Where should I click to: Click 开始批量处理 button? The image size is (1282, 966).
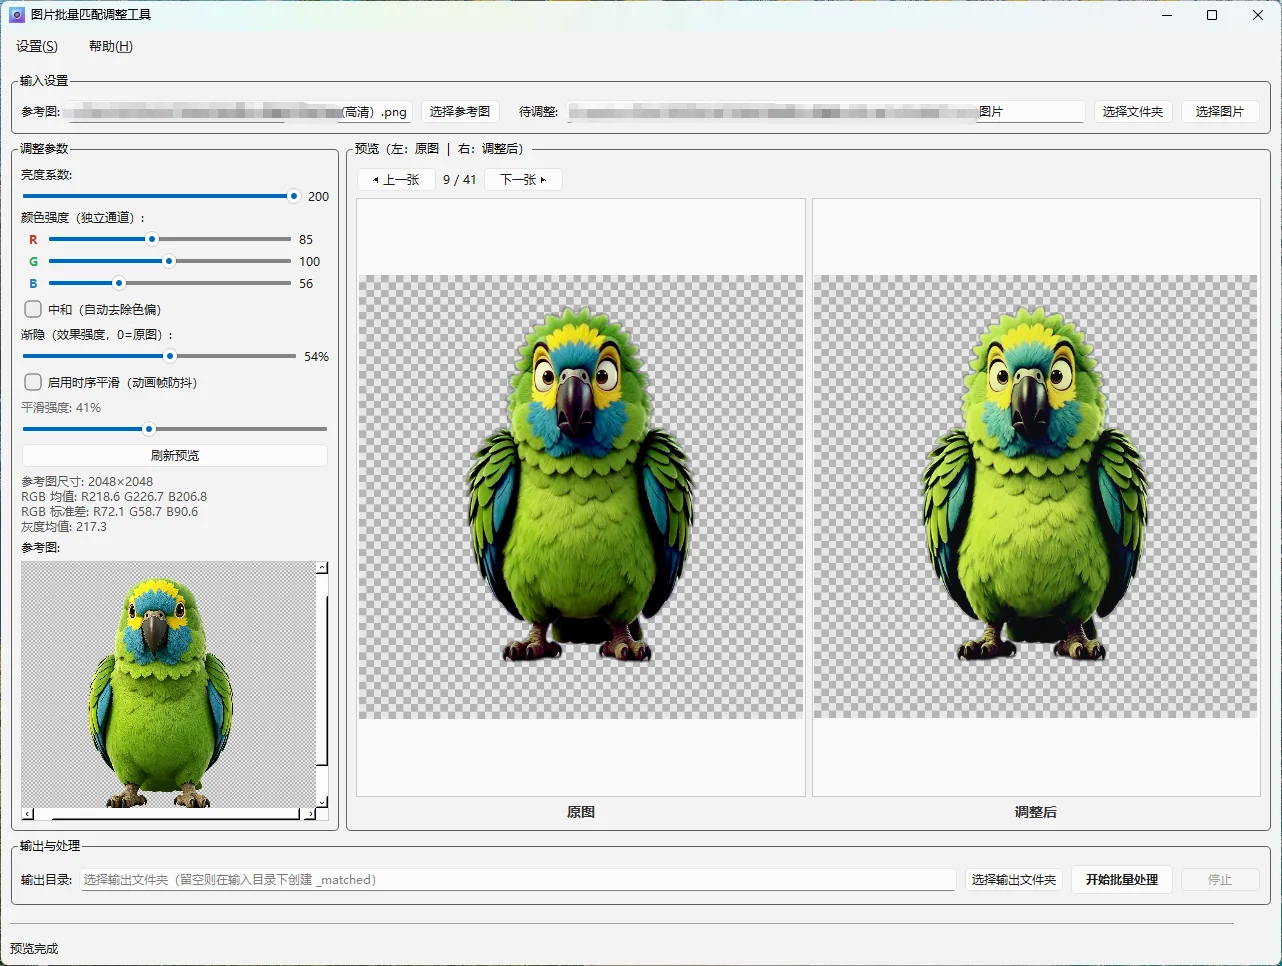tap(1122, 880)
